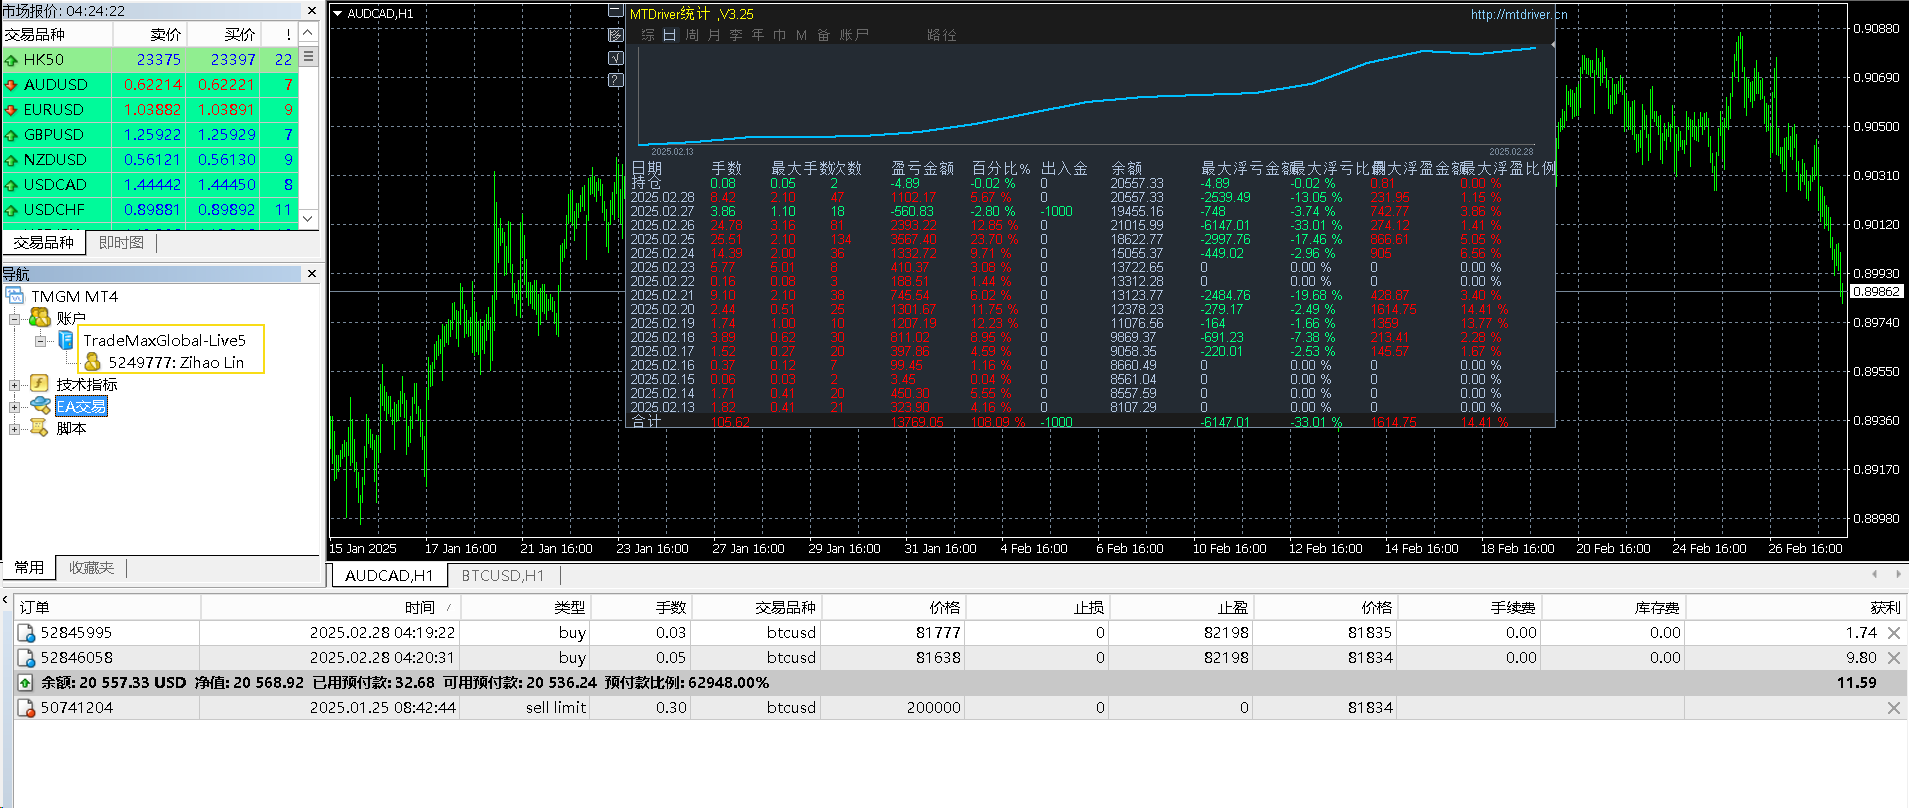
Task: Select the 月 monthly tab in MTDriver
Action: pyautogui.click(x=714, y=35)
